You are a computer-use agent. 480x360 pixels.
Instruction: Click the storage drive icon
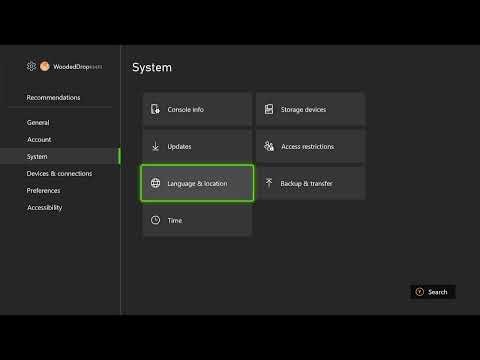coord(269,109)
